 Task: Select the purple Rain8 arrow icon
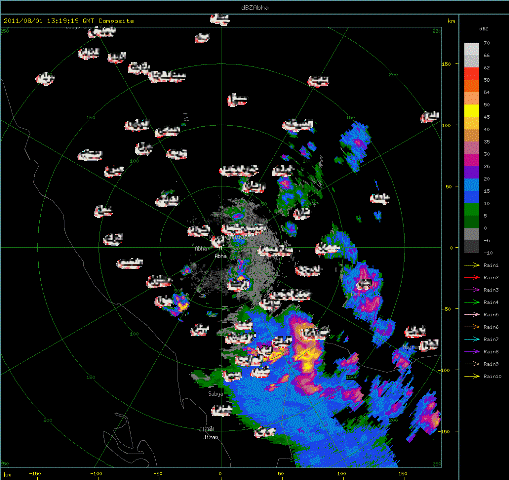(x=472, y=351)
